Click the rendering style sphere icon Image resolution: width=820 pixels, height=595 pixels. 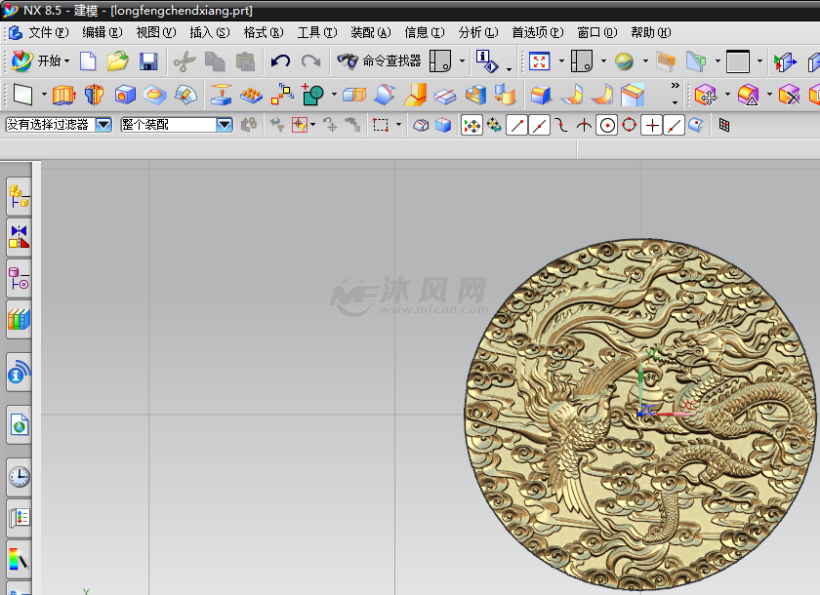coord(624,62)
